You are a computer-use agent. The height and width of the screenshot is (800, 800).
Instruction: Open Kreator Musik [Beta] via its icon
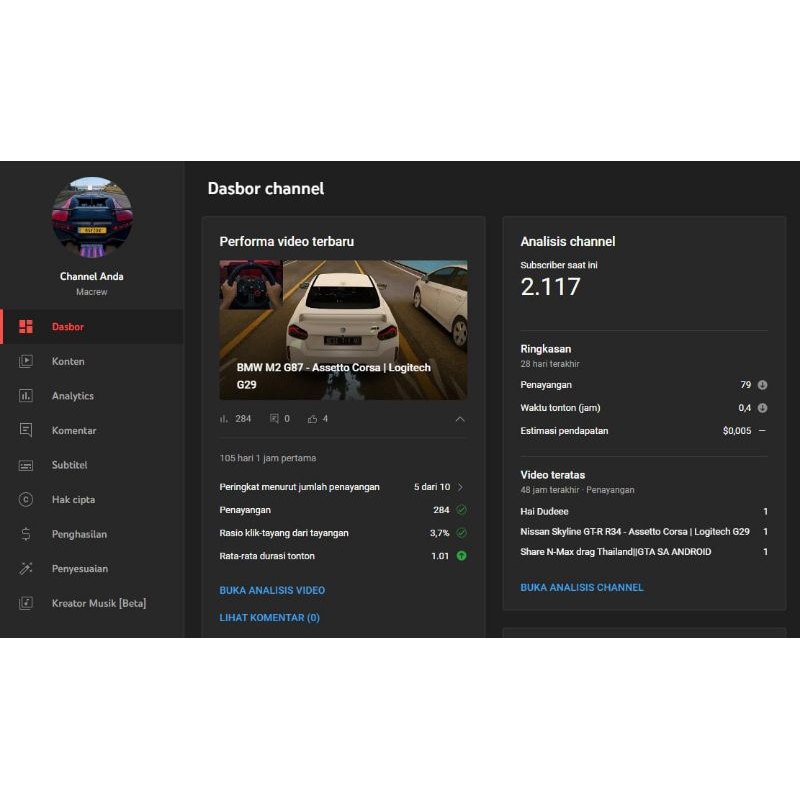click(x=29, y=603)
